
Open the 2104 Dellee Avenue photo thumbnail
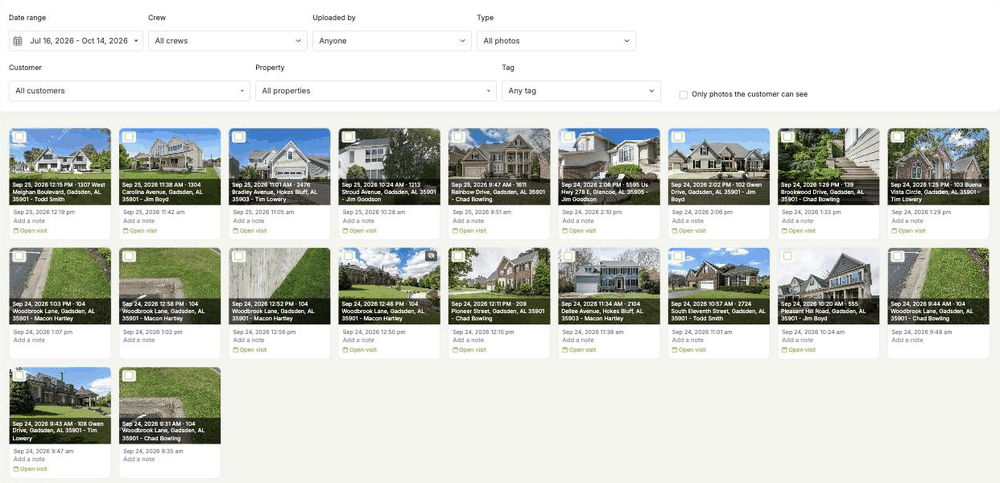tap(609, 286)
